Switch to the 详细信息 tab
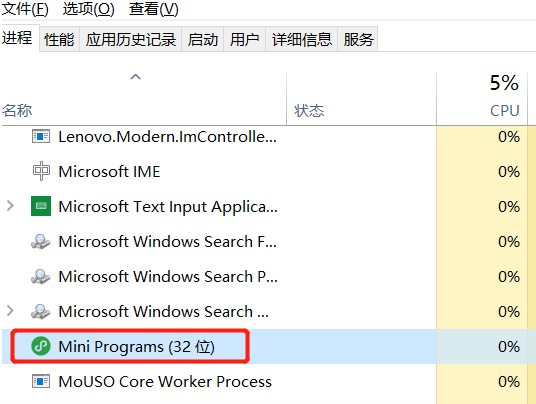Viewport: 536px width, 404px height. (x=302, y=39)
